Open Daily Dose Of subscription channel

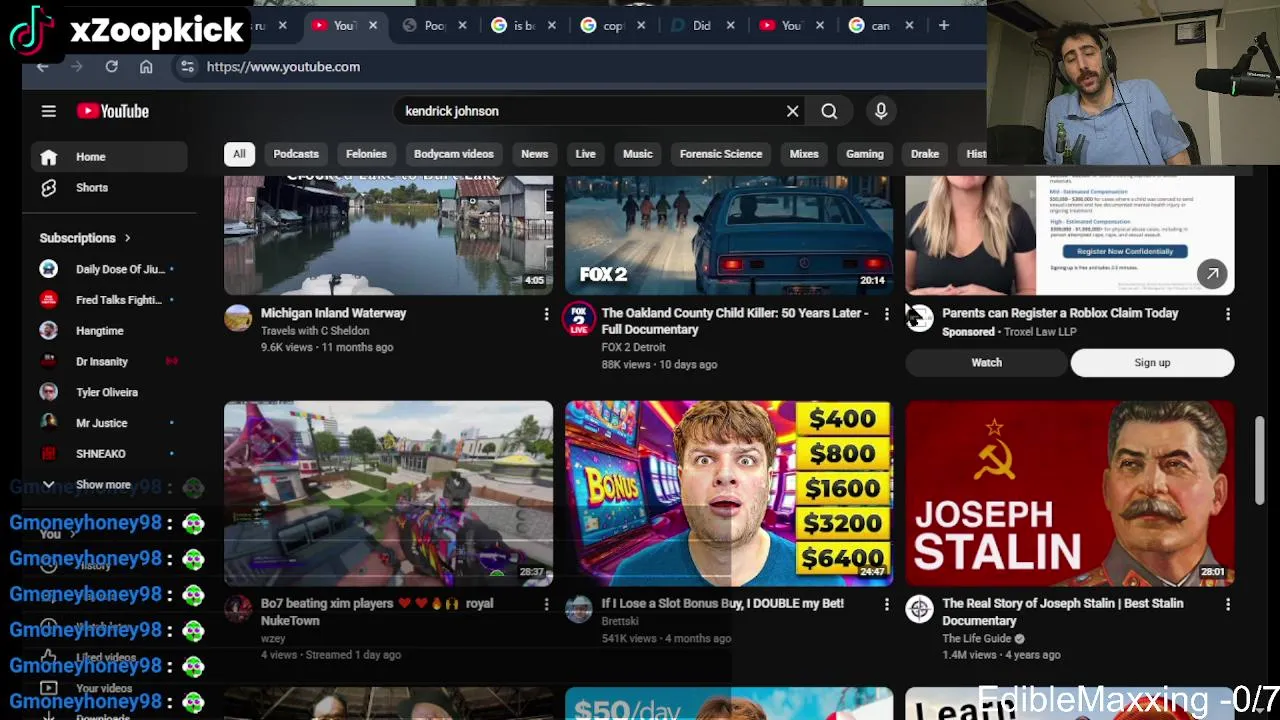[107, 269]
